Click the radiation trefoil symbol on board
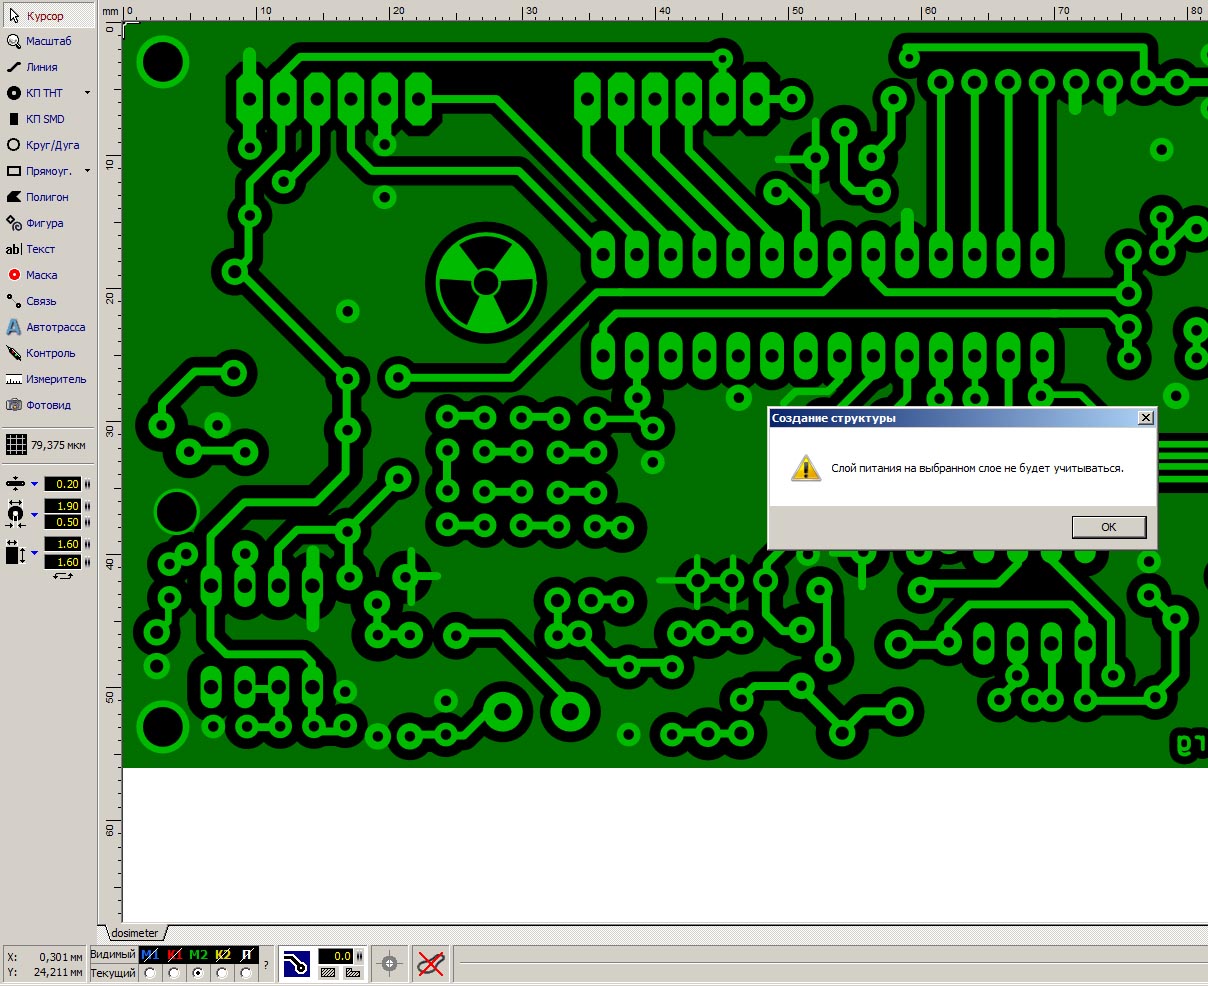This screenshot has width=1208, height=986. coord(486,284)
